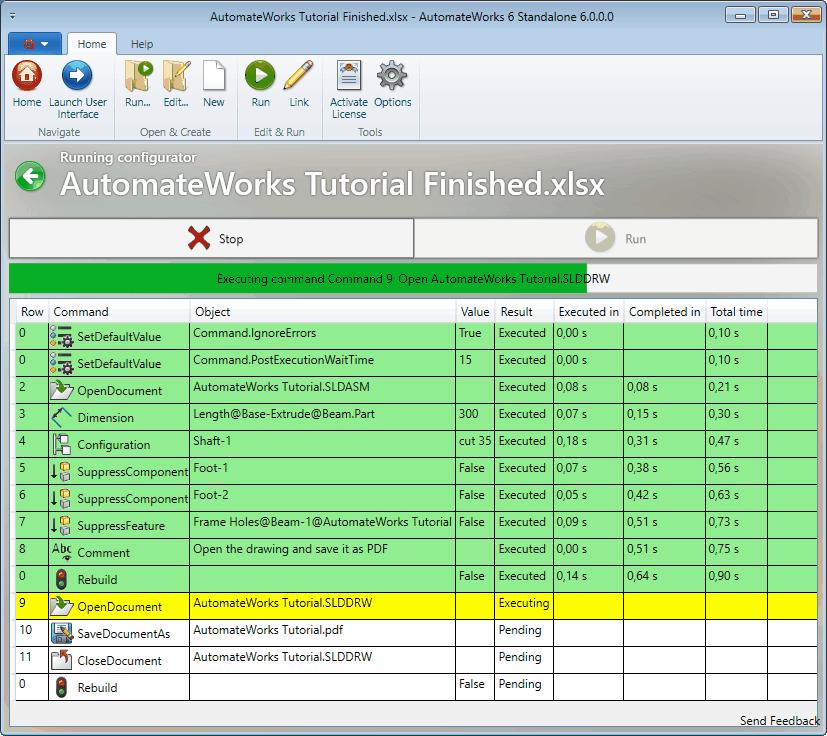
Task: Click the Link pencil icon
Action: 299,75
